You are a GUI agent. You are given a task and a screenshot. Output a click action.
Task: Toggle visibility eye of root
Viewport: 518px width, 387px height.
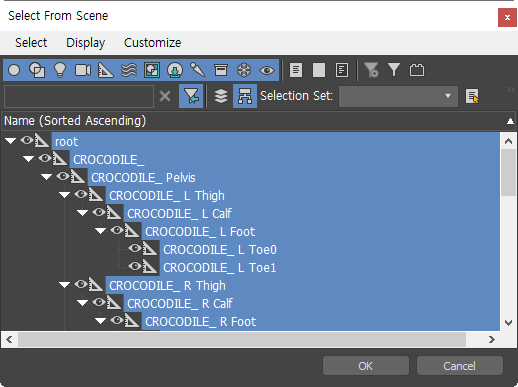[27, 140]
